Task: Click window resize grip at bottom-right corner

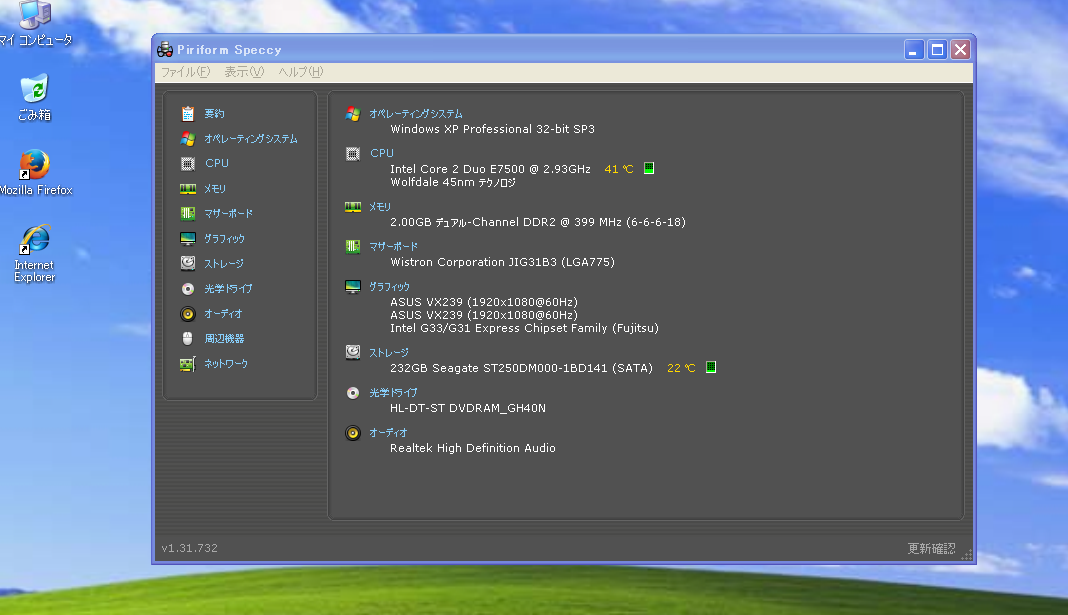Action: tap(967, 555)
